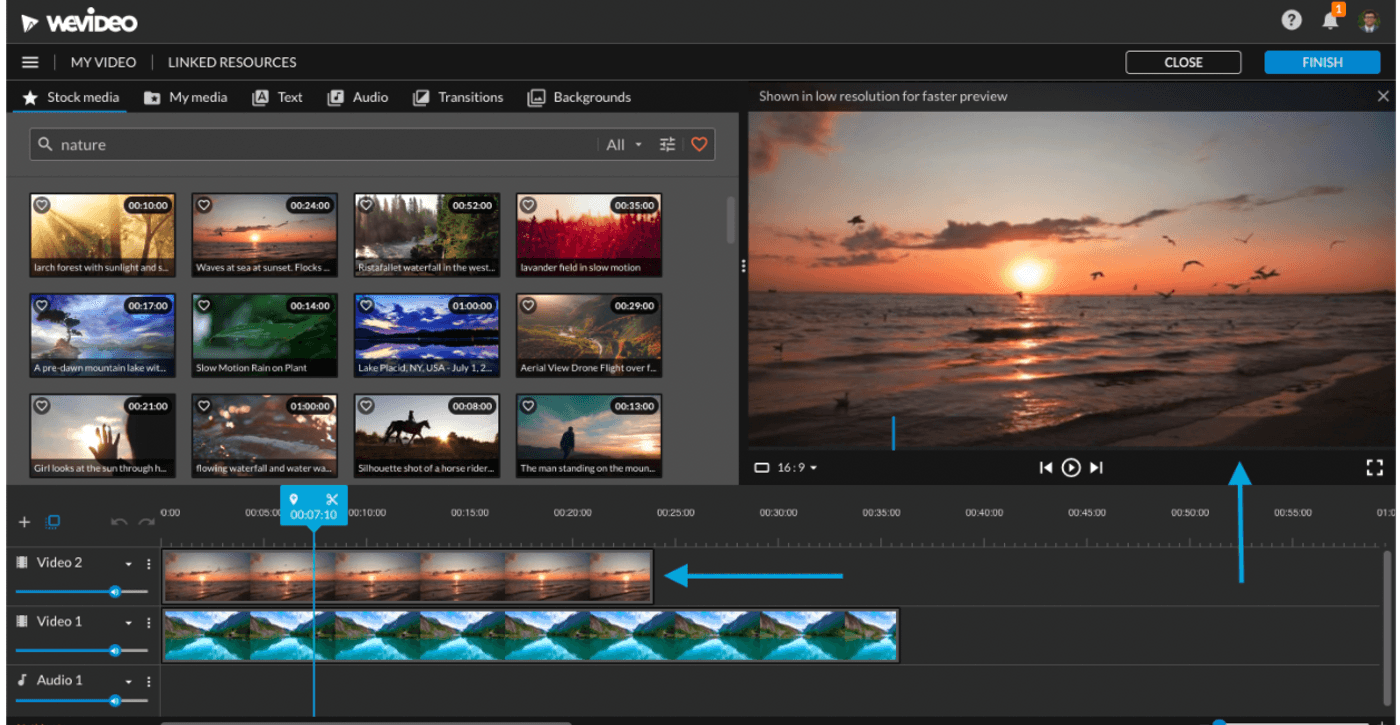Screen dimensions: 1400x725
Task: Select the Girl looks at sun thumbnail
Action: (x=102, y=435)
